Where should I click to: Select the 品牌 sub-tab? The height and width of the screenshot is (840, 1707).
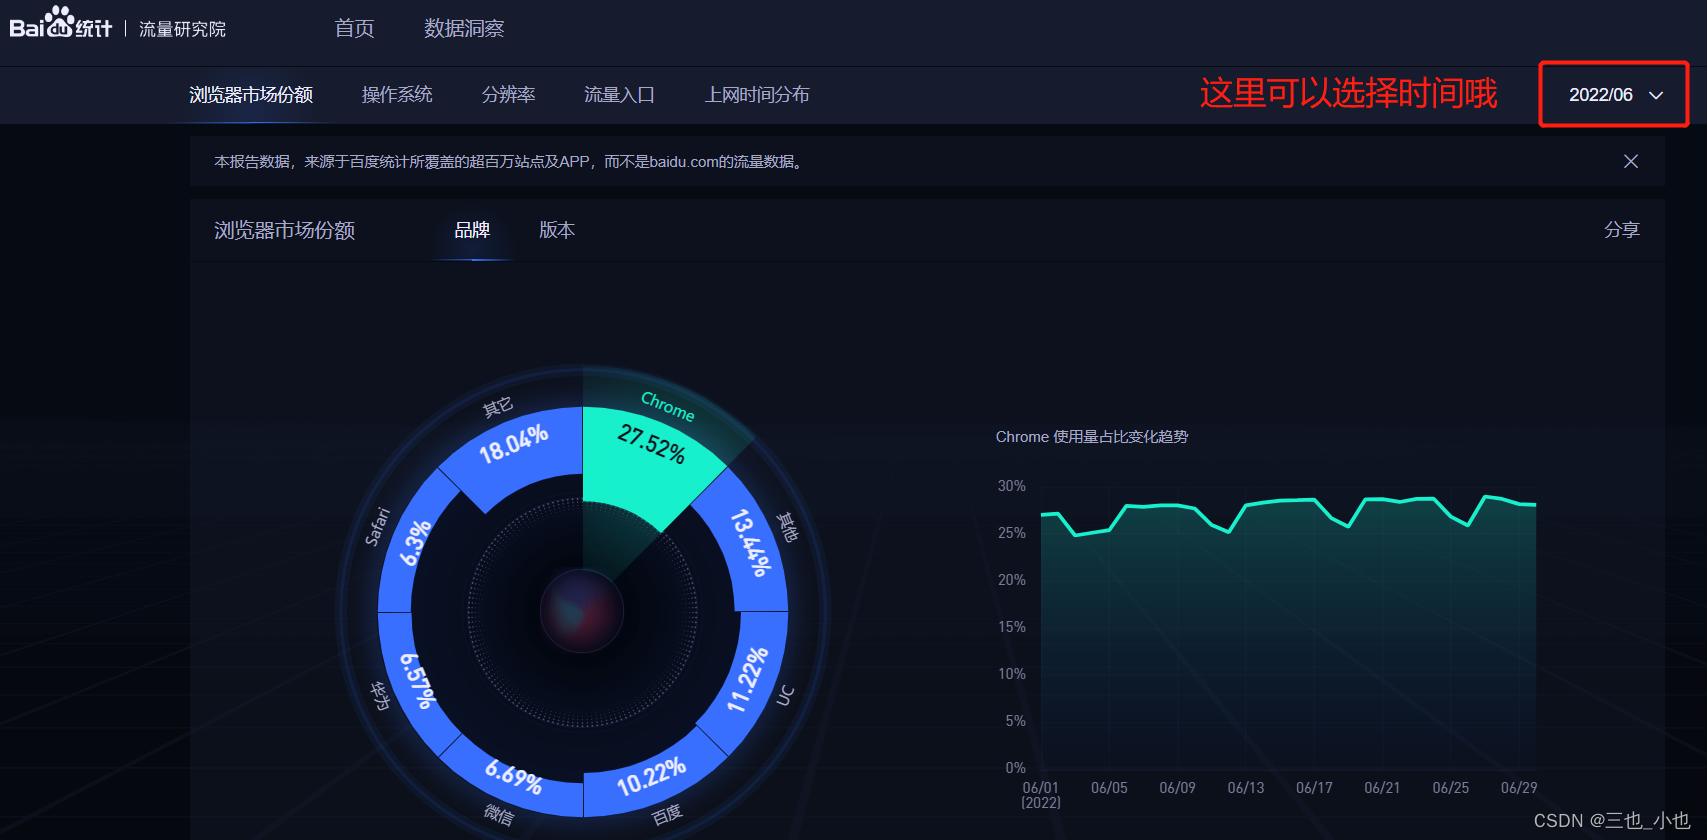[x=472, y=230]
